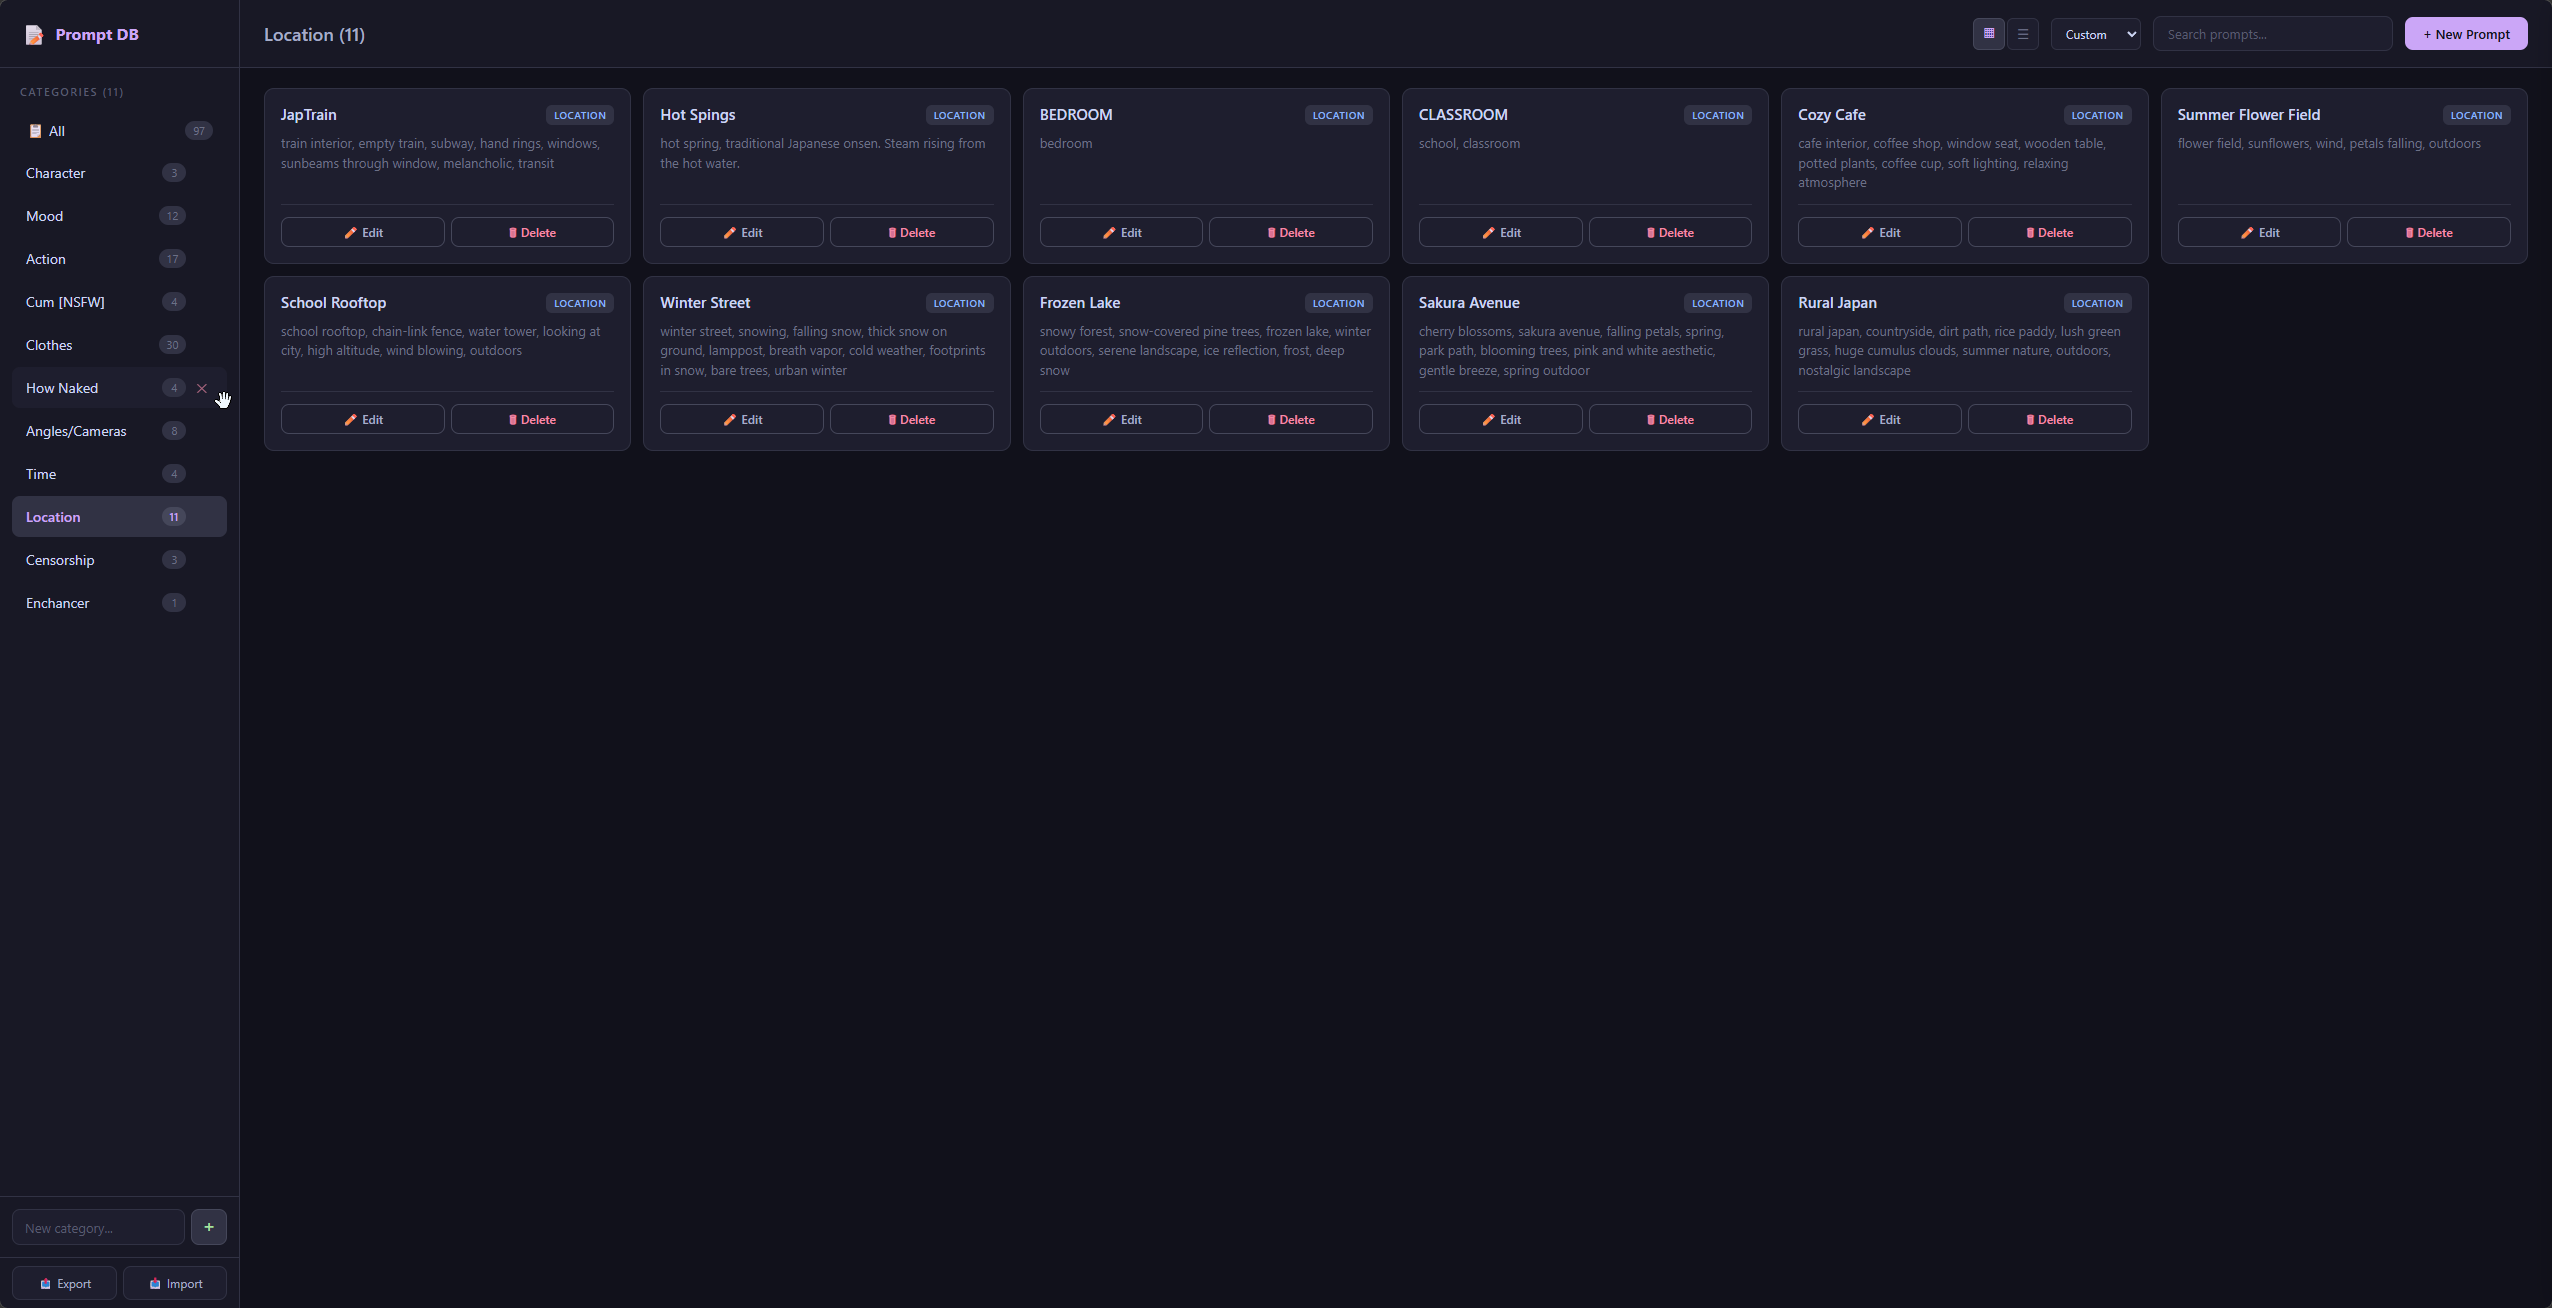Focus the Search prompts field
2552x1308 pixels.
(2272, 34)
